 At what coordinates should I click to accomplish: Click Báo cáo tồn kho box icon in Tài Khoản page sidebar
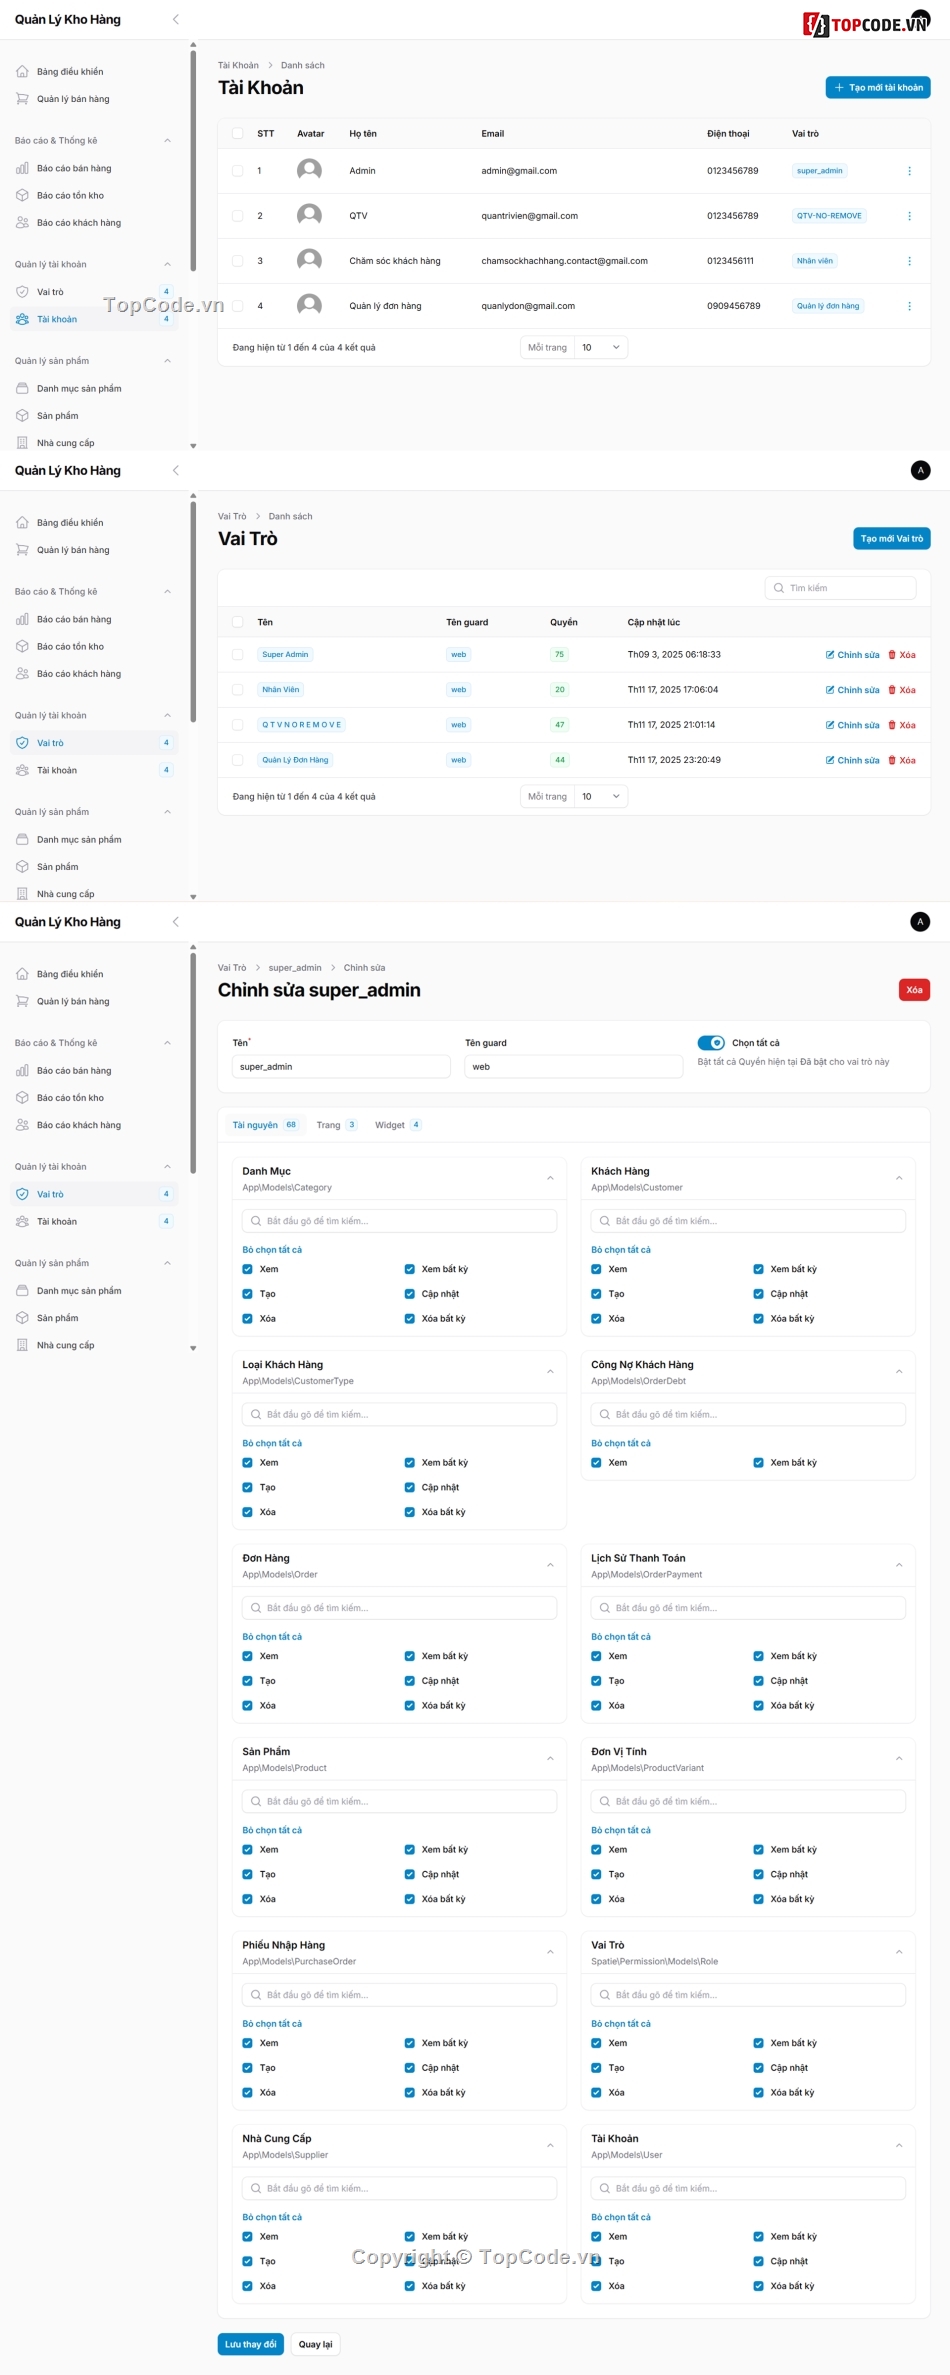tap(22, 195)
